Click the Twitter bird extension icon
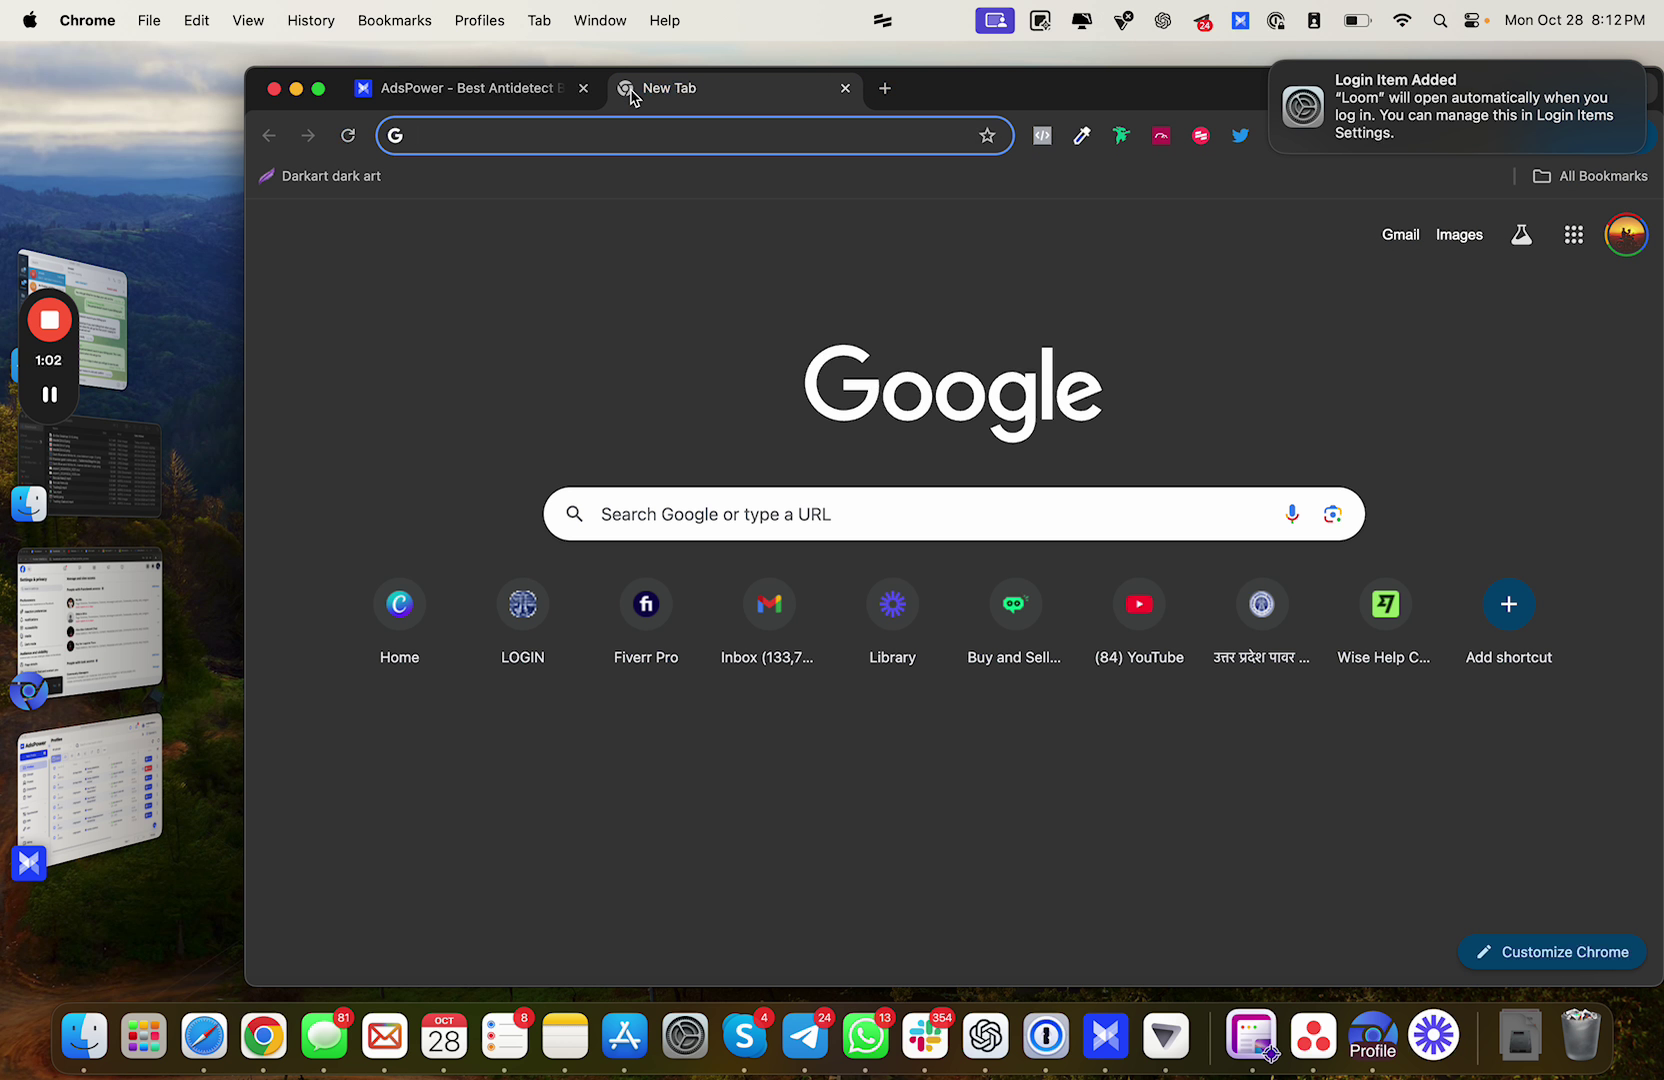Screen dimensions: 1664x1080 coord(1240,136)
